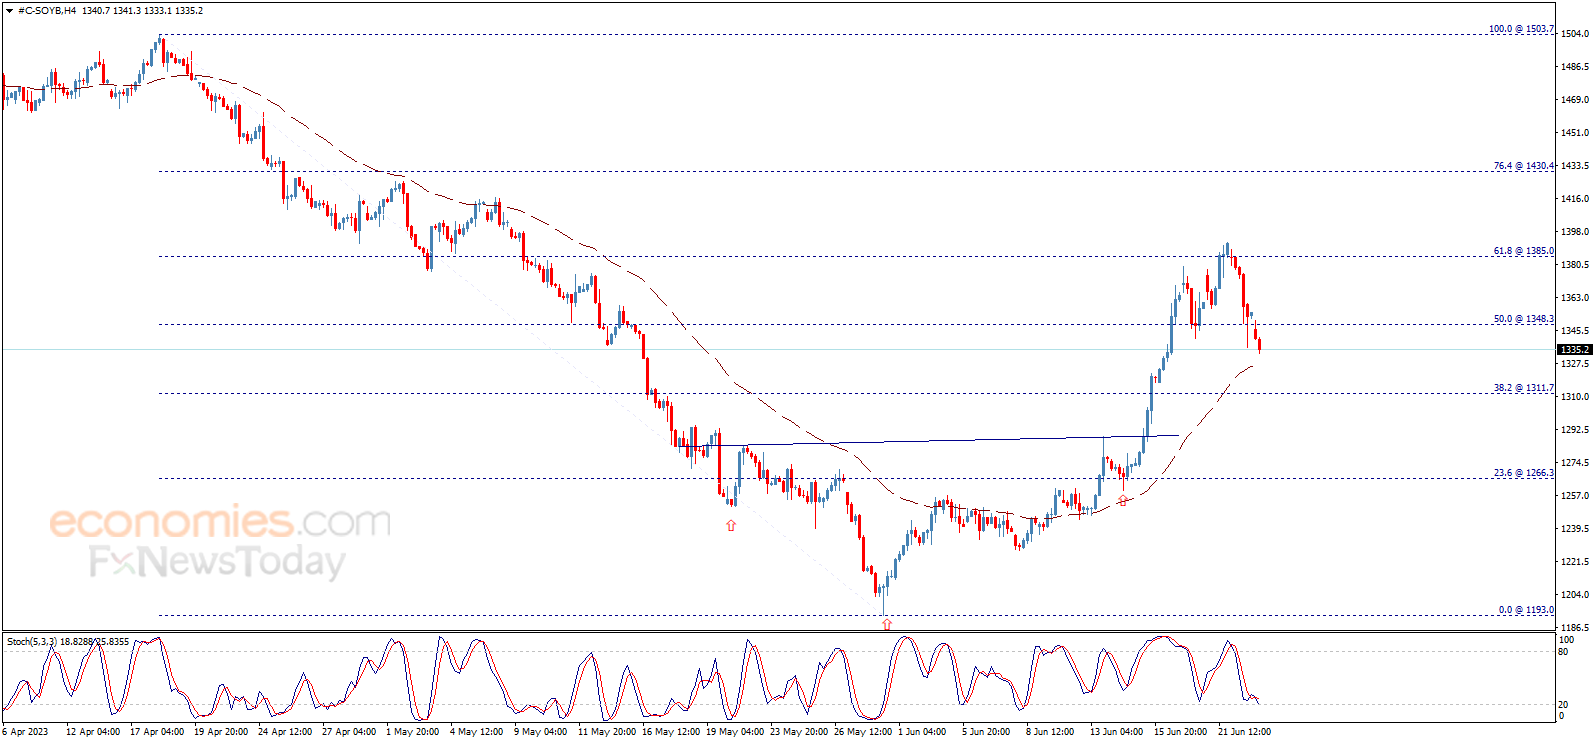The width and height of the screenshot is (1596, 743).
Task: Click the 21 Jun 12:00 time label
Action: pos(1244,732)
